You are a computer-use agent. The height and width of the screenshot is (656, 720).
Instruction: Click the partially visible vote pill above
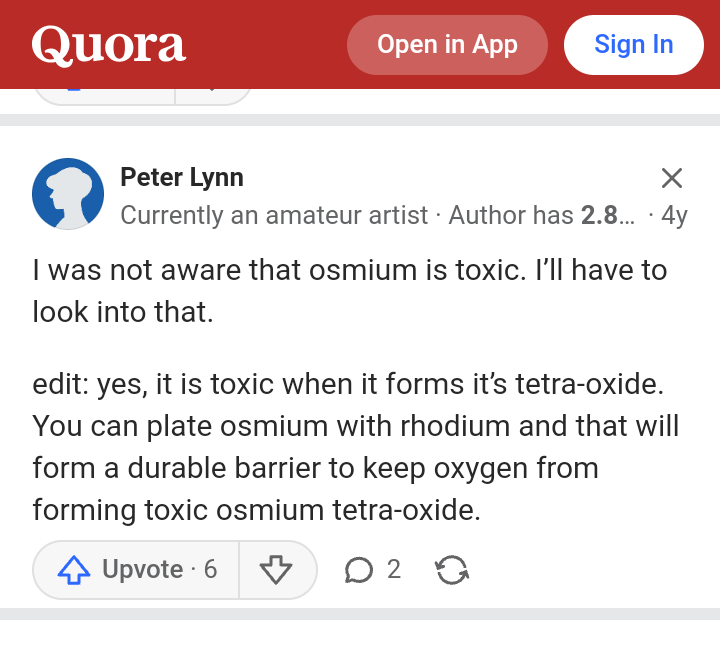[142, 96]
